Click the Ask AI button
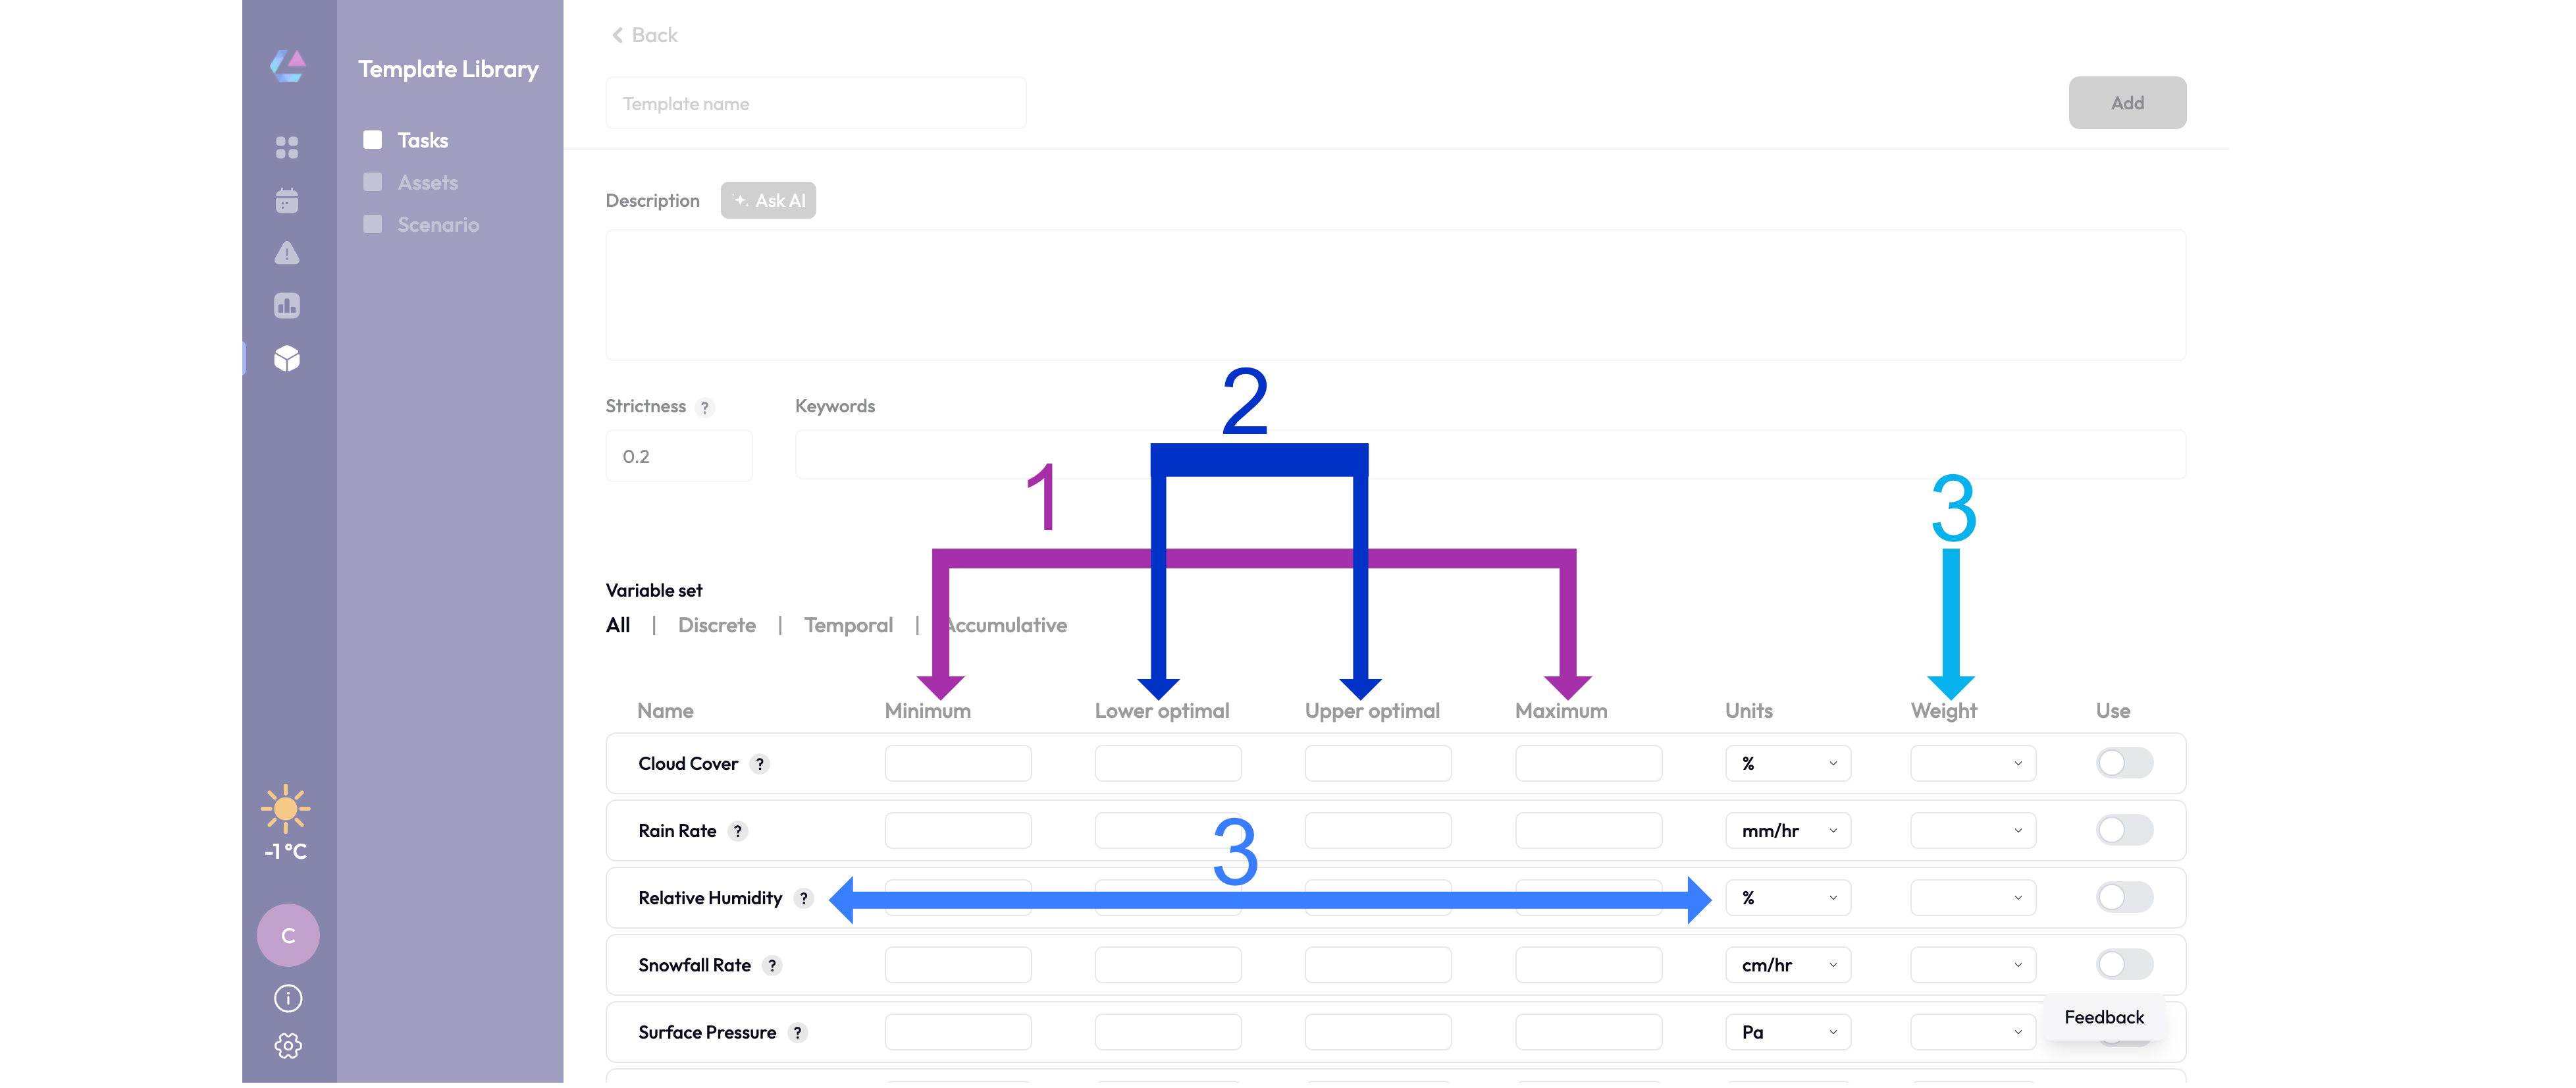 (x=768, y=200)
